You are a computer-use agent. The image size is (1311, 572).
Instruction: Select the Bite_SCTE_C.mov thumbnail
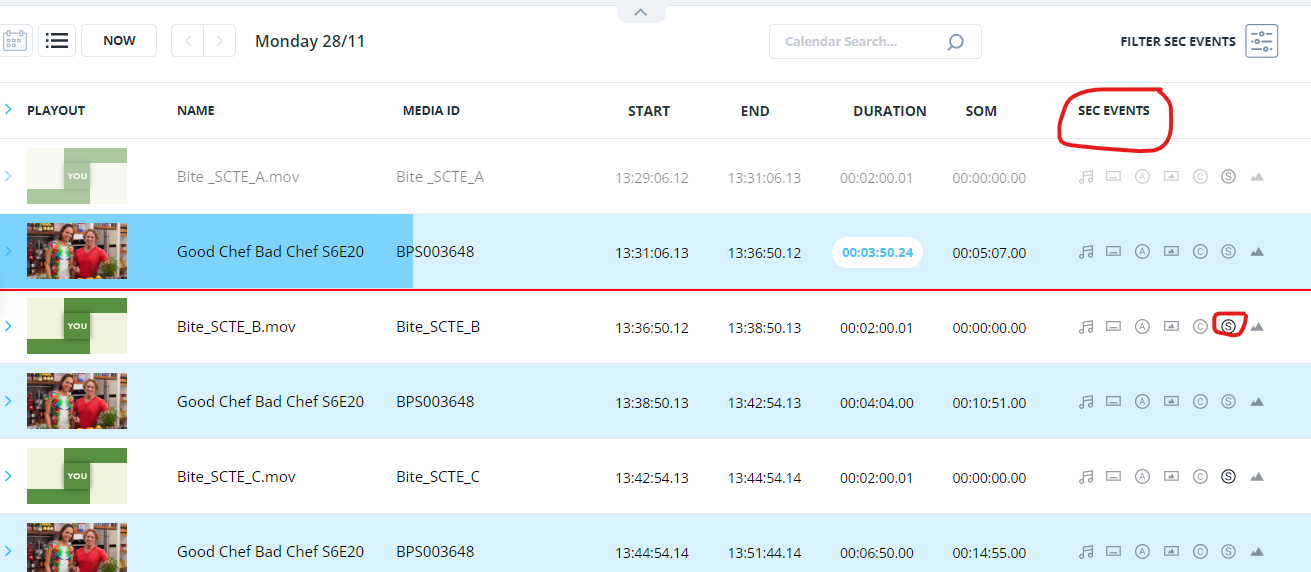click(x=77, y=476)
